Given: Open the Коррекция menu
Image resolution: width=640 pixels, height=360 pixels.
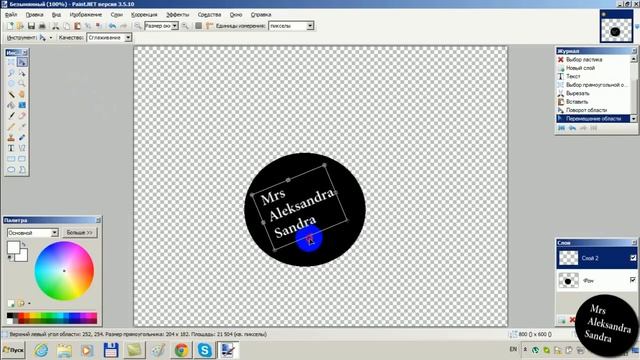Looking at the screenshot, I should 144,15.
